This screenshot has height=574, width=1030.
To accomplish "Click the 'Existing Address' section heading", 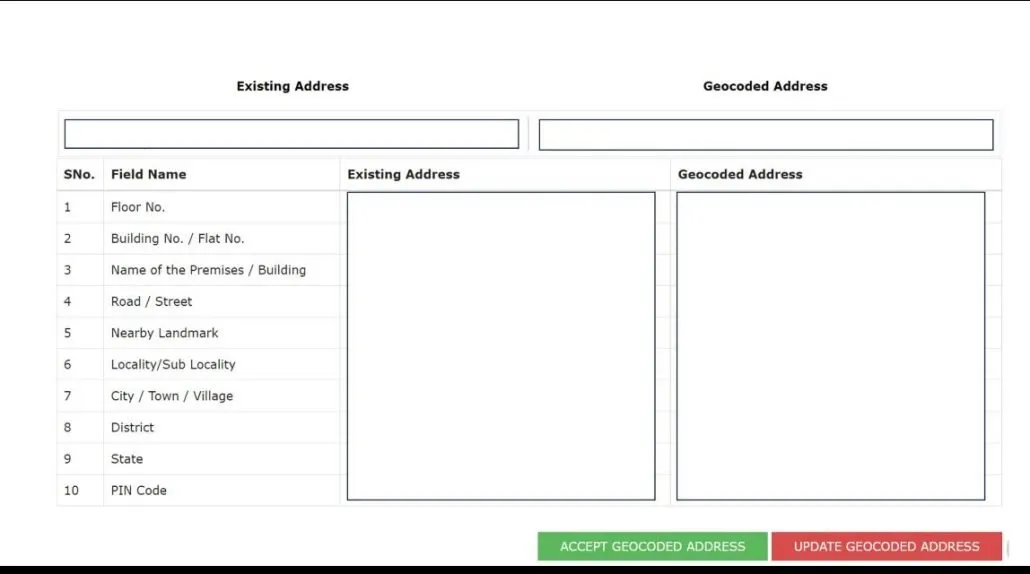I will (x=292, y=86).
